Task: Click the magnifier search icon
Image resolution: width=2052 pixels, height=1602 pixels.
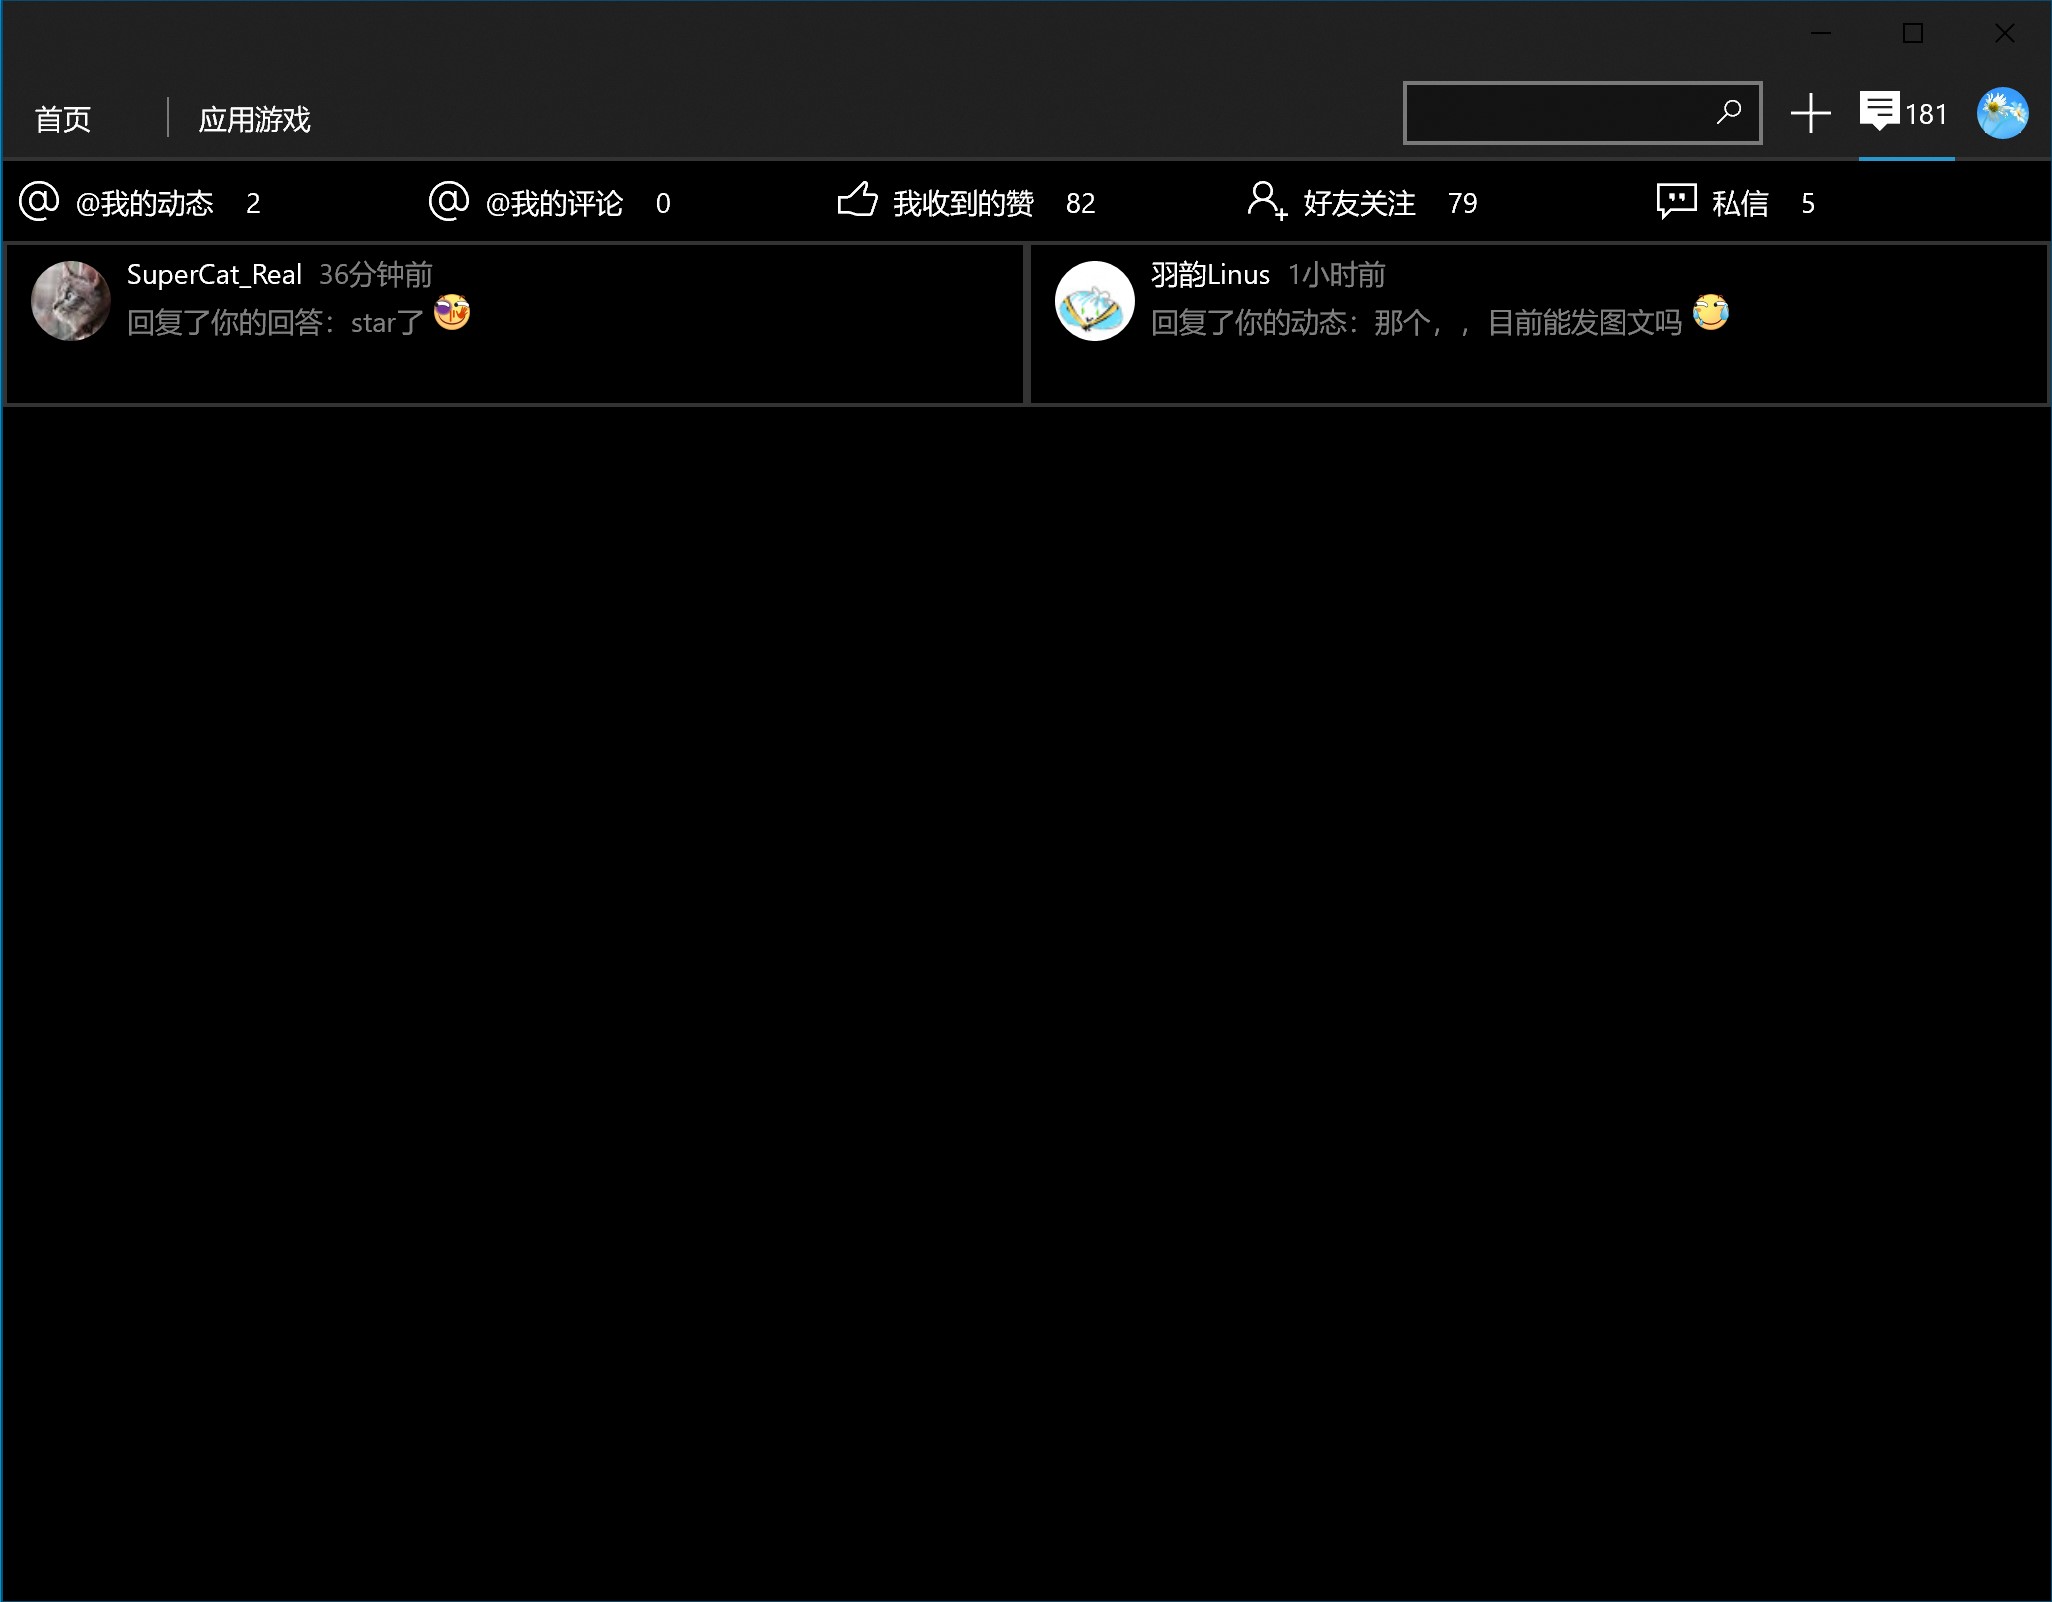Action: pos(1728,112)
